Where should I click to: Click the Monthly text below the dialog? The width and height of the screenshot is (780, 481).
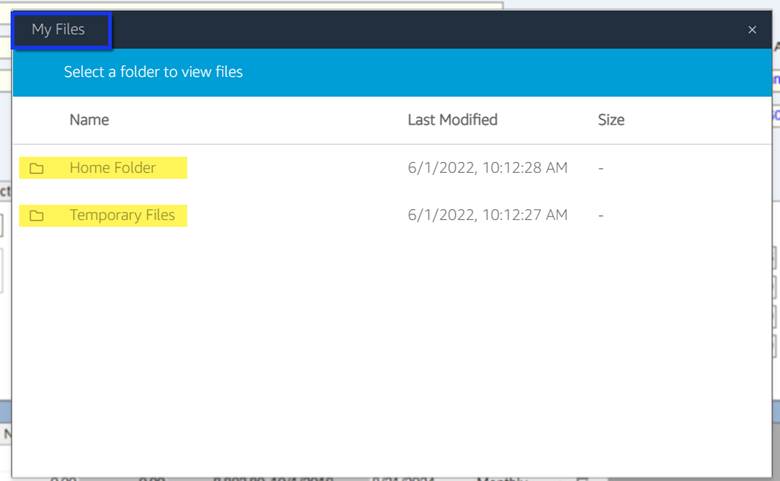point(502,479)
